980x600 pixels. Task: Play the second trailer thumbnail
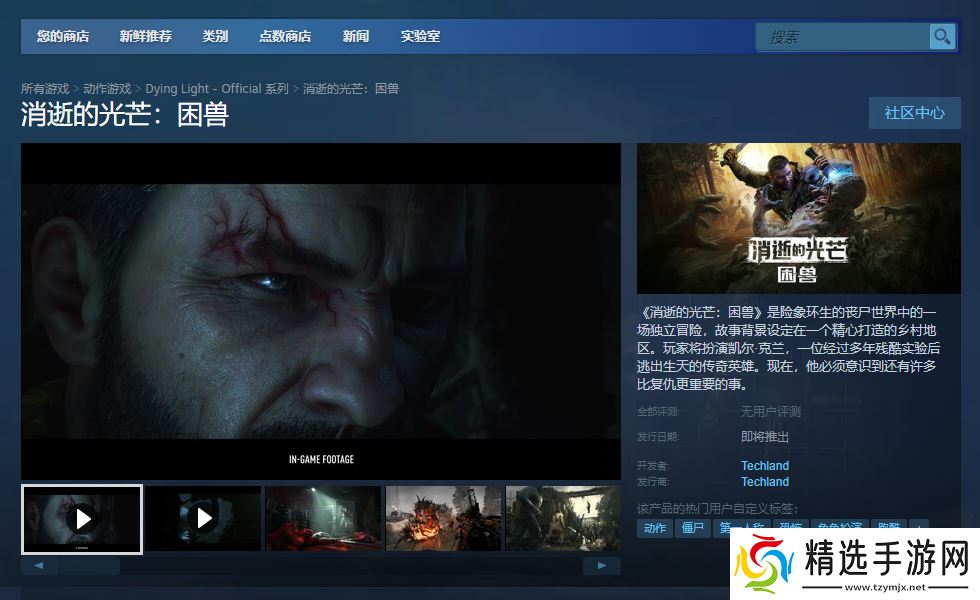[x=203, y=518]
